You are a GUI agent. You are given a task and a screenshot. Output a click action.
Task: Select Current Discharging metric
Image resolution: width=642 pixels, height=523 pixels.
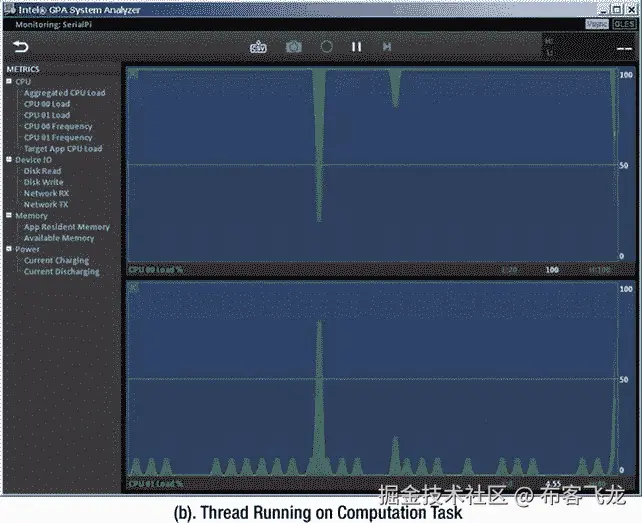[61, 272]
